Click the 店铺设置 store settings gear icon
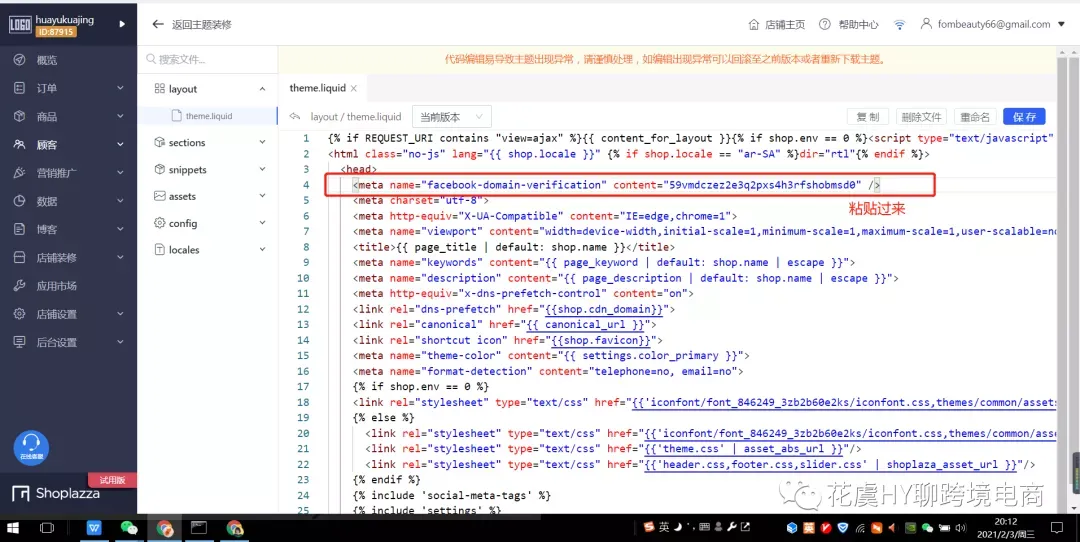 click(x=19, y=314)
